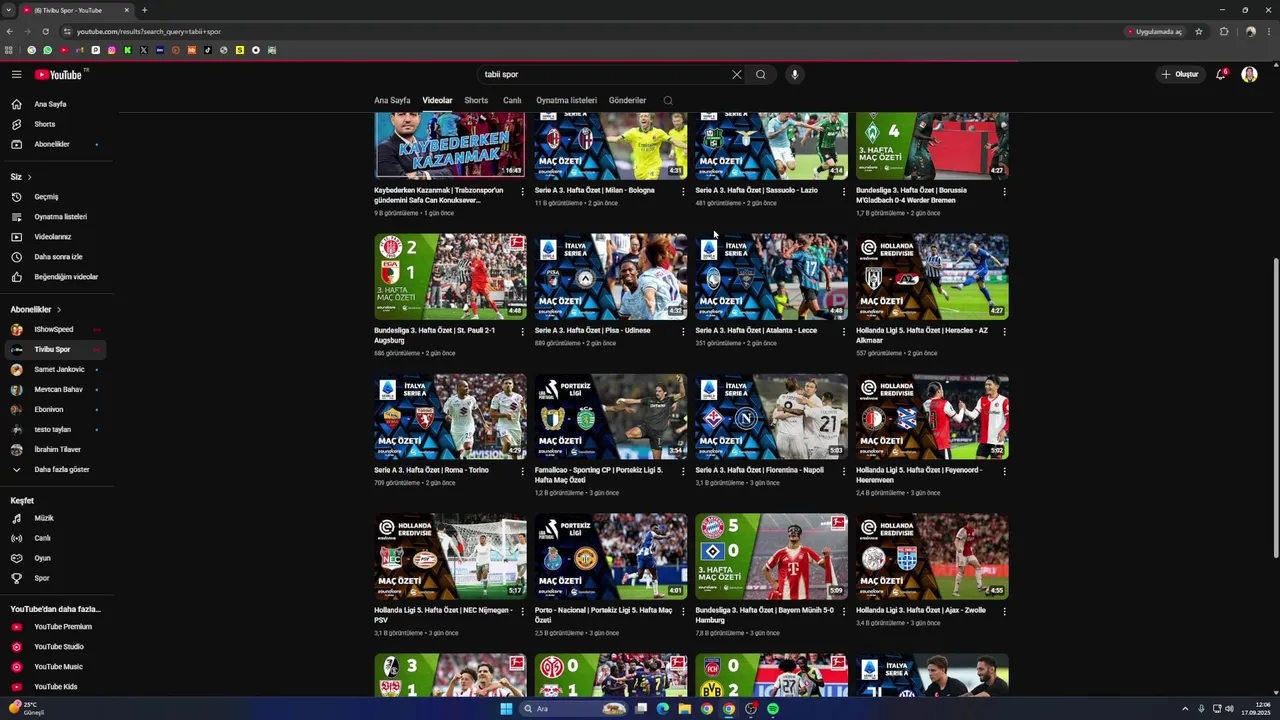Image resolution: width=1280 pixels, height=720 pixels.
Task: Click channel search magnifier icon
Action: (668, 100)
